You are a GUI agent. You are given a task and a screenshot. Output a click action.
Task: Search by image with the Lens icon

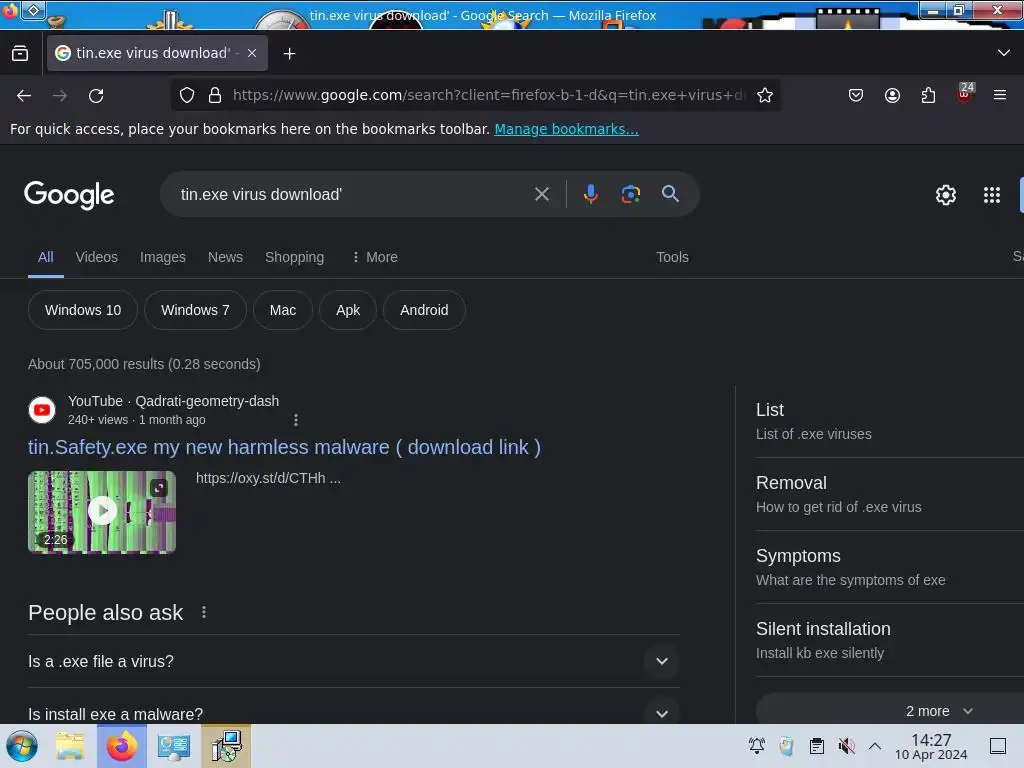tap(630, 194)
